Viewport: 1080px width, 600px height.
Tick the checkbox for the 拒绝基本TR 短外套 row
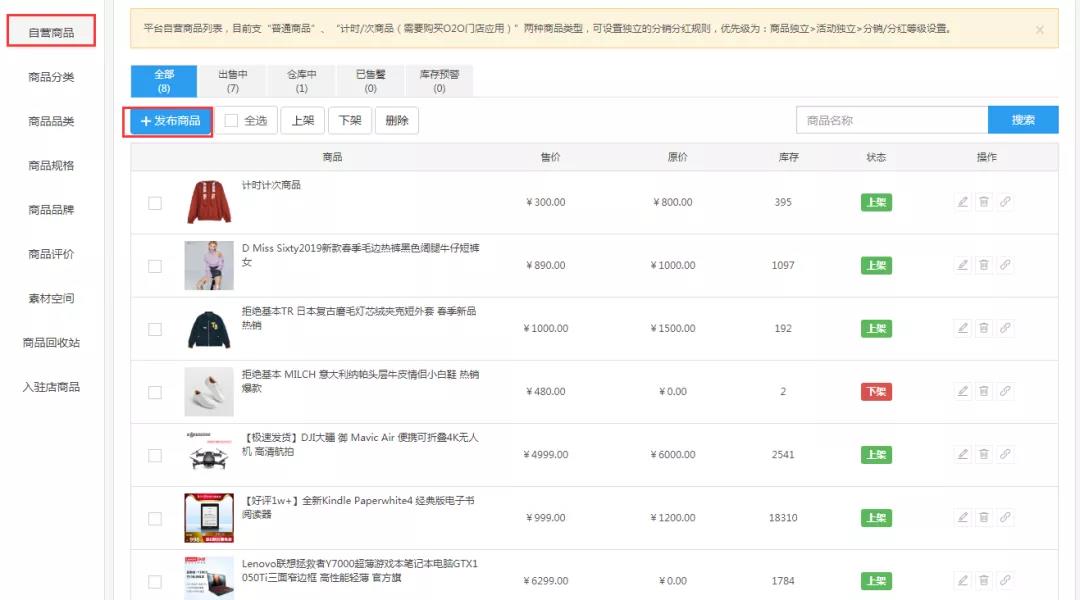pyautogui.click(x=155, y=328)
